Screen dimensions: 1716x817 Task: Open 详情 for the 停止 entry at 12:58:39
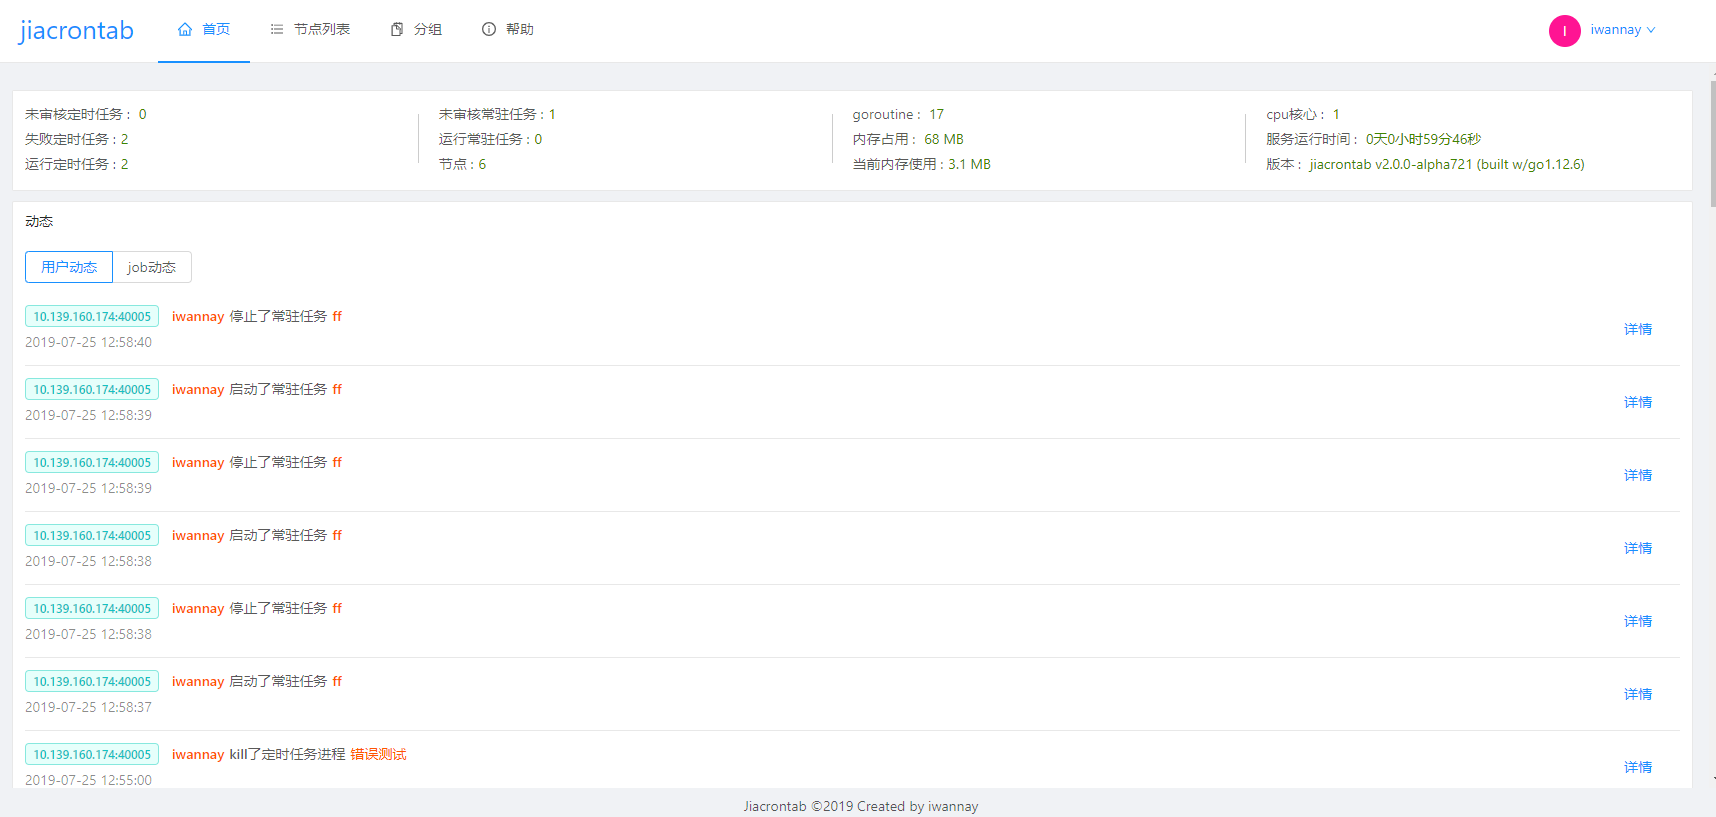1638,475
